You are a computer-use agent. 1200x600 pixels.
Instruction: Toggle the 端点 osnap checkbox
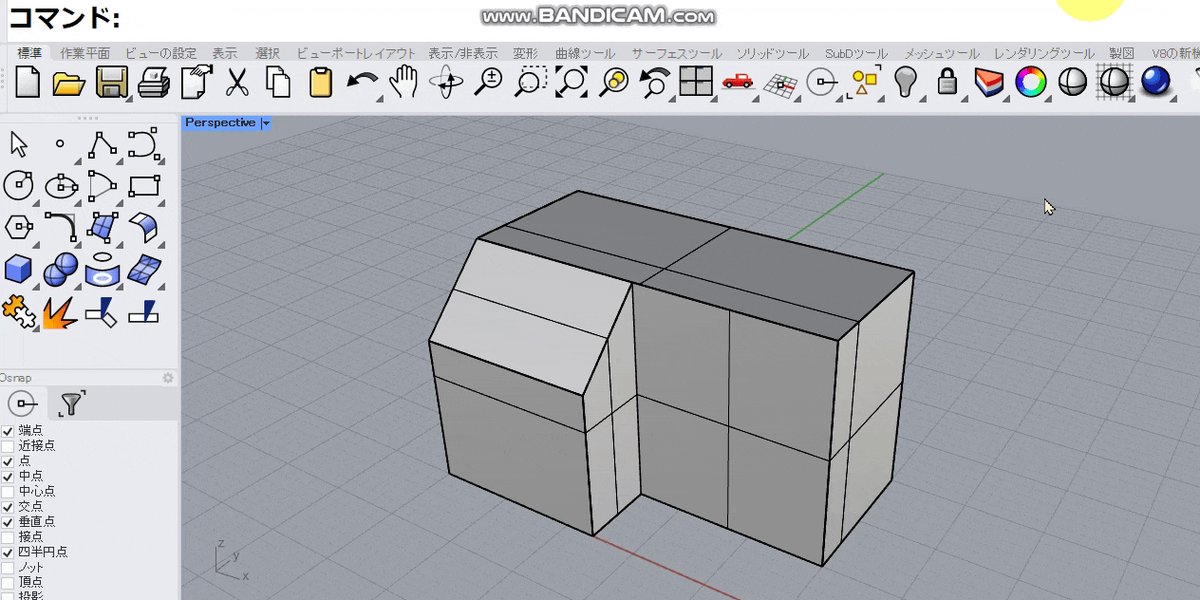coord(8,431)
